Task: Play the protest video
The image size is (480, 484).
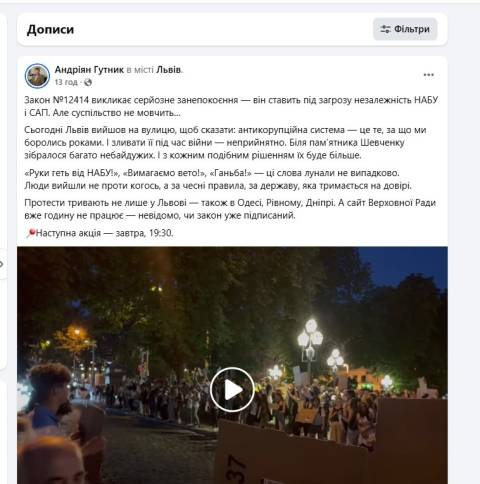Action: coord(232,390)
